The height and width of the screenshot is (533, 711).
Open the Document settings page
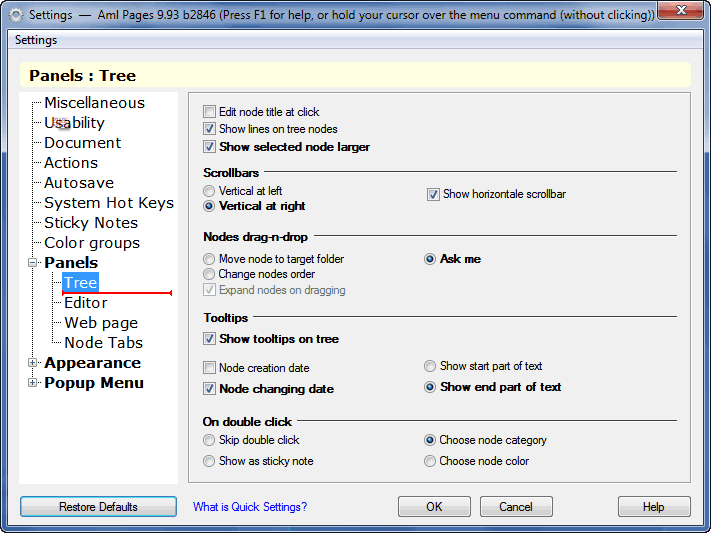pos(83,143)
